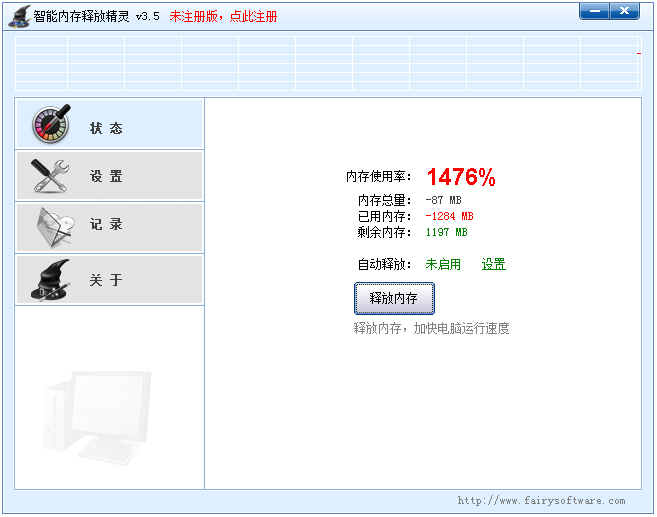Click the 1476% memory usage value

point(461,177)
